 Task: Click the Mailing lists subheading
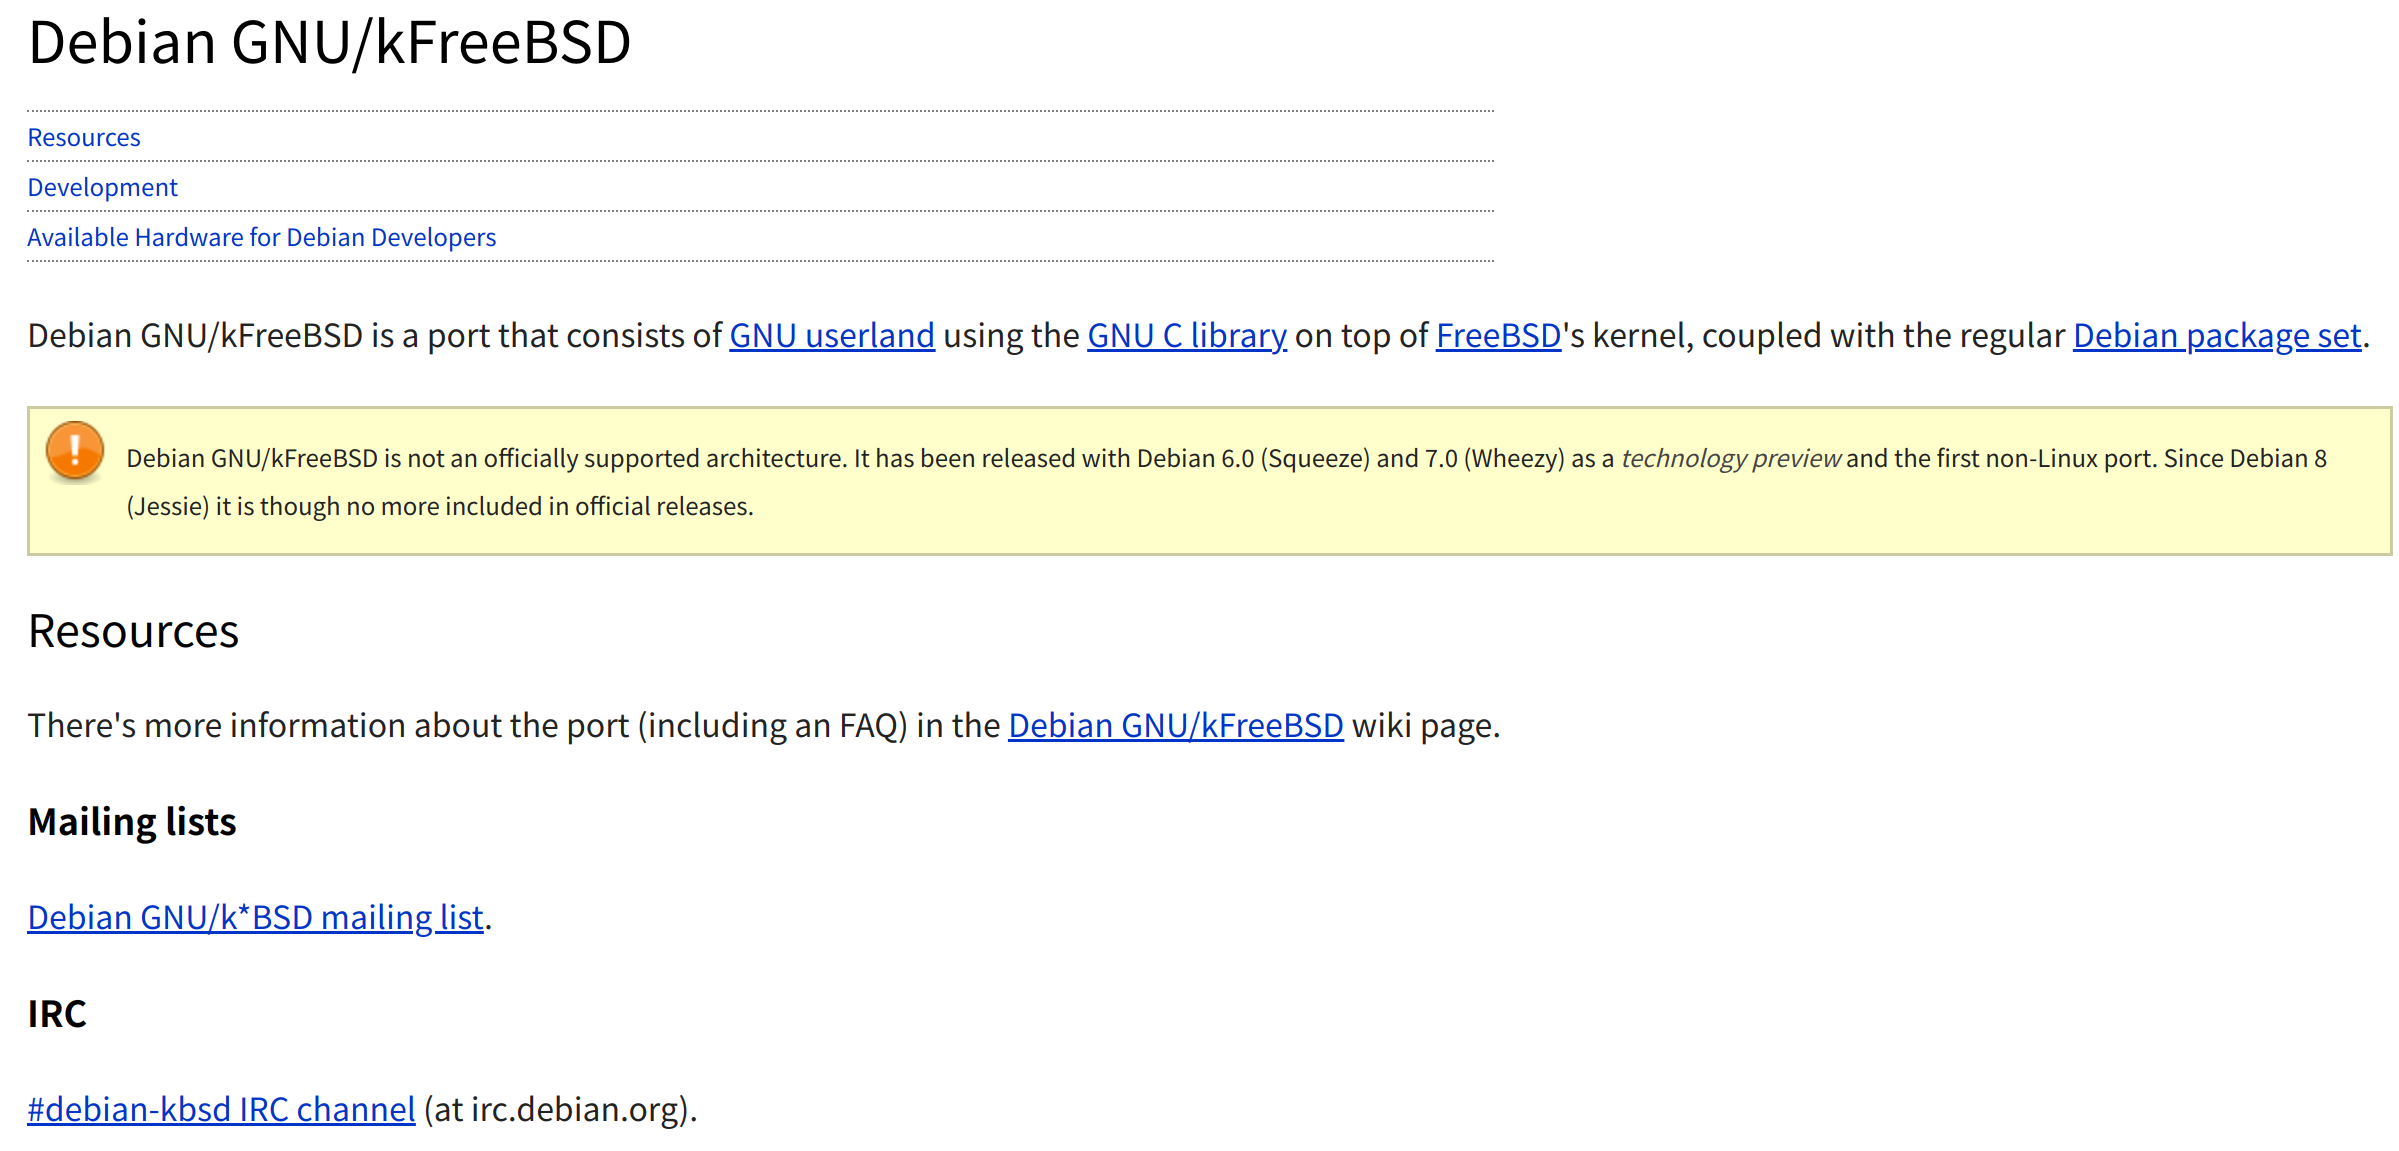[132, 822]
